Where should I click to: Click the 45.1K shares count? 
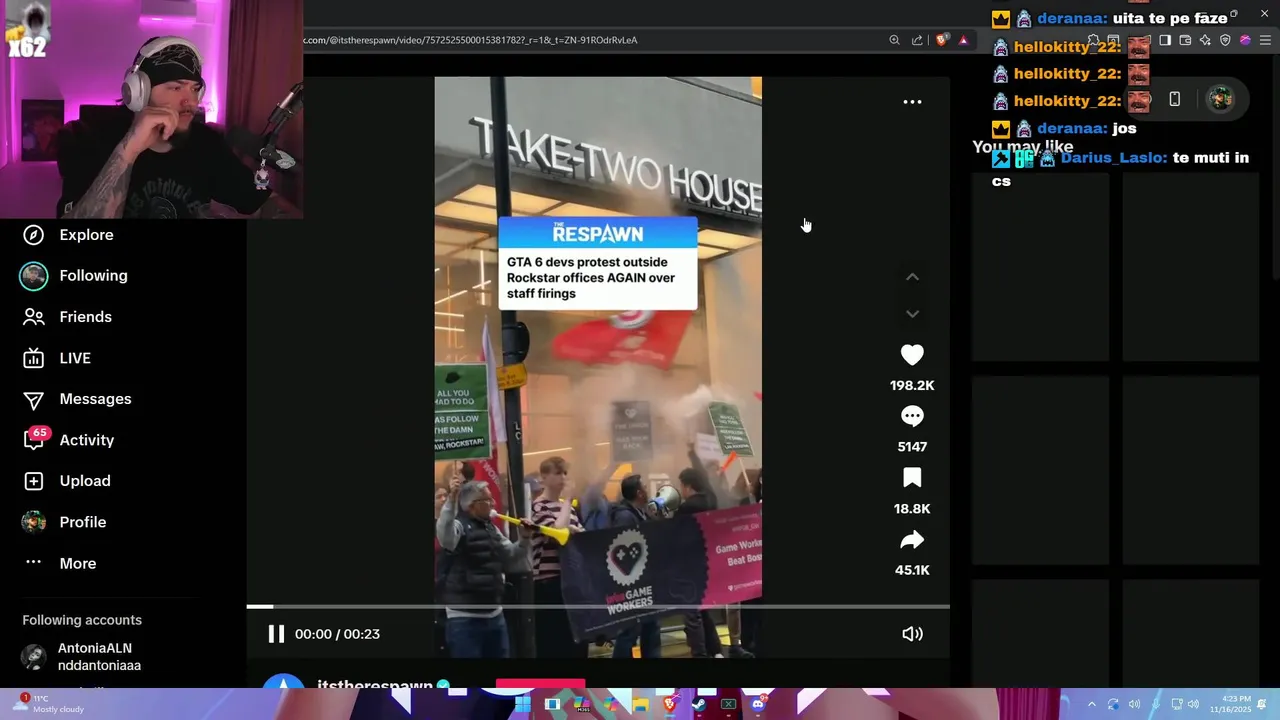(912, 570)
